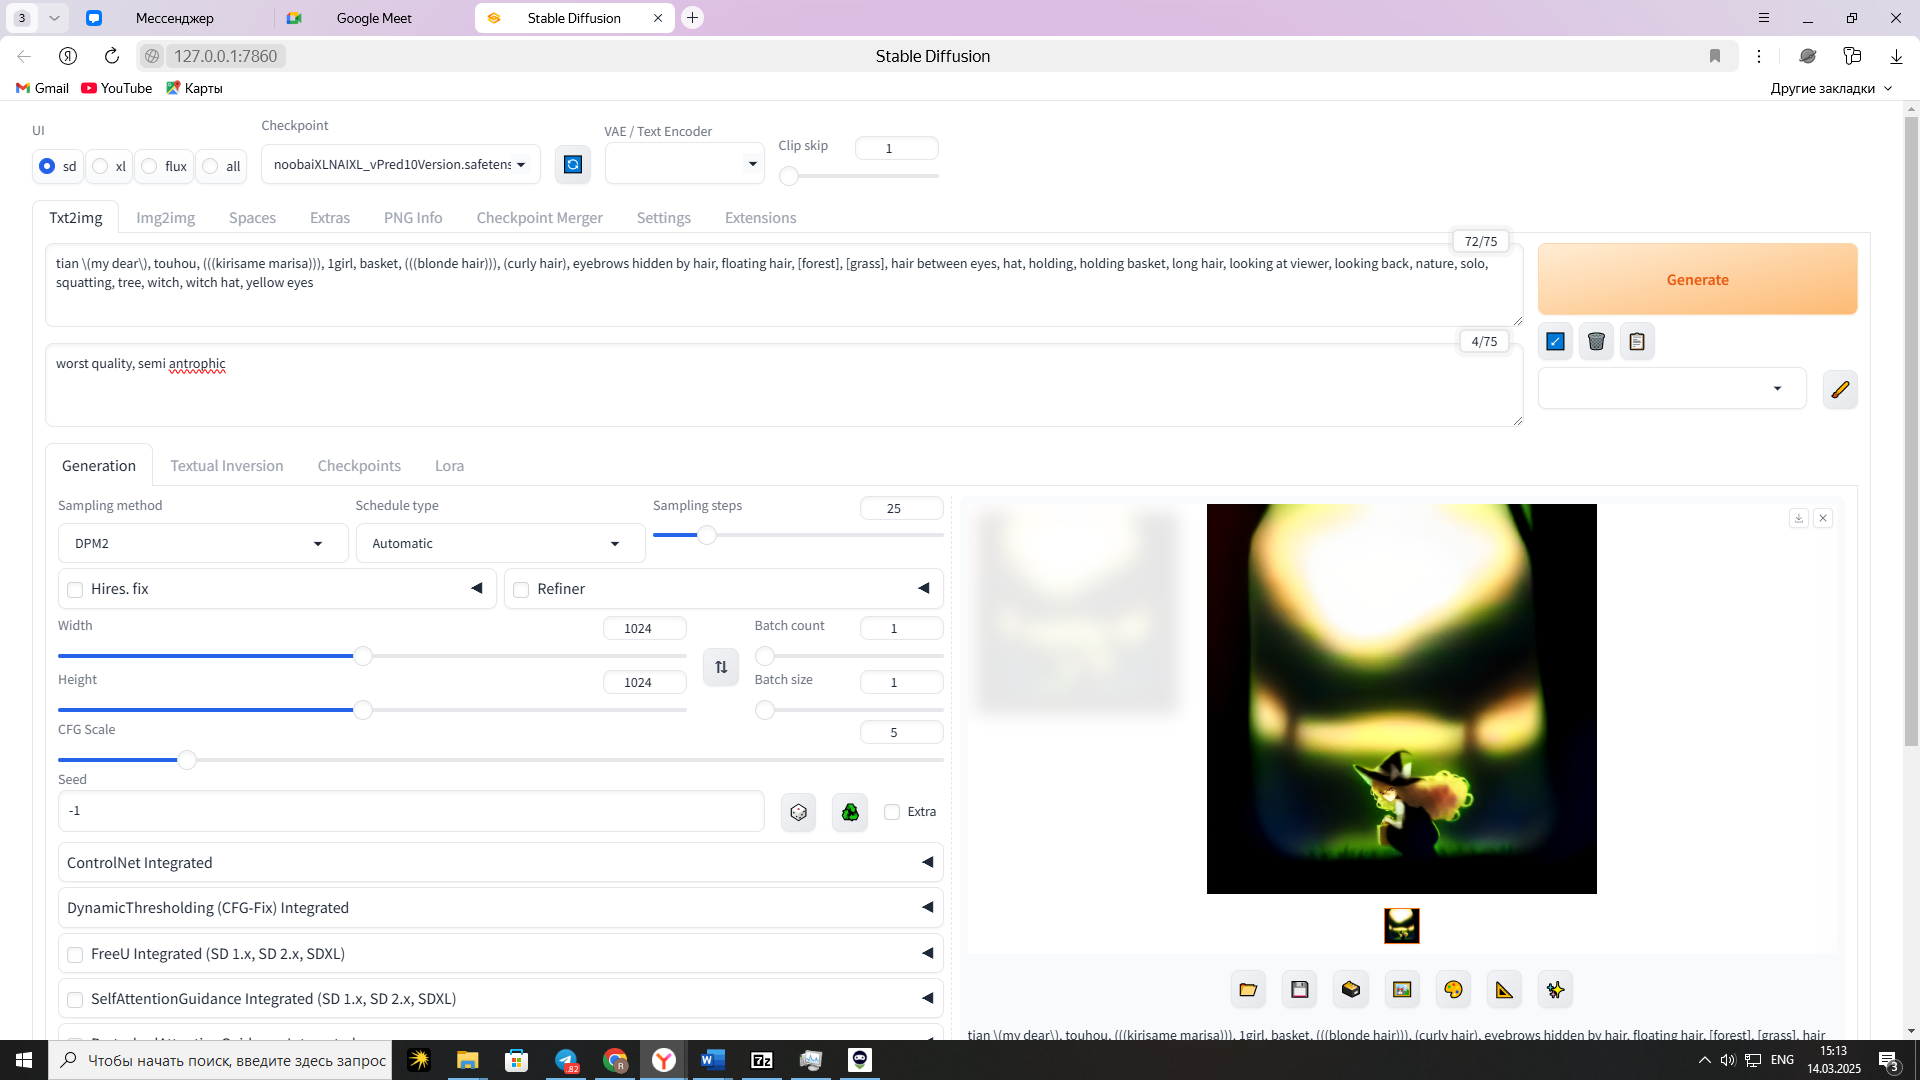This screenshot has height=1080, width=1920.
Task: Enable the Hires. fix checkbox
Action: (75, 590)
